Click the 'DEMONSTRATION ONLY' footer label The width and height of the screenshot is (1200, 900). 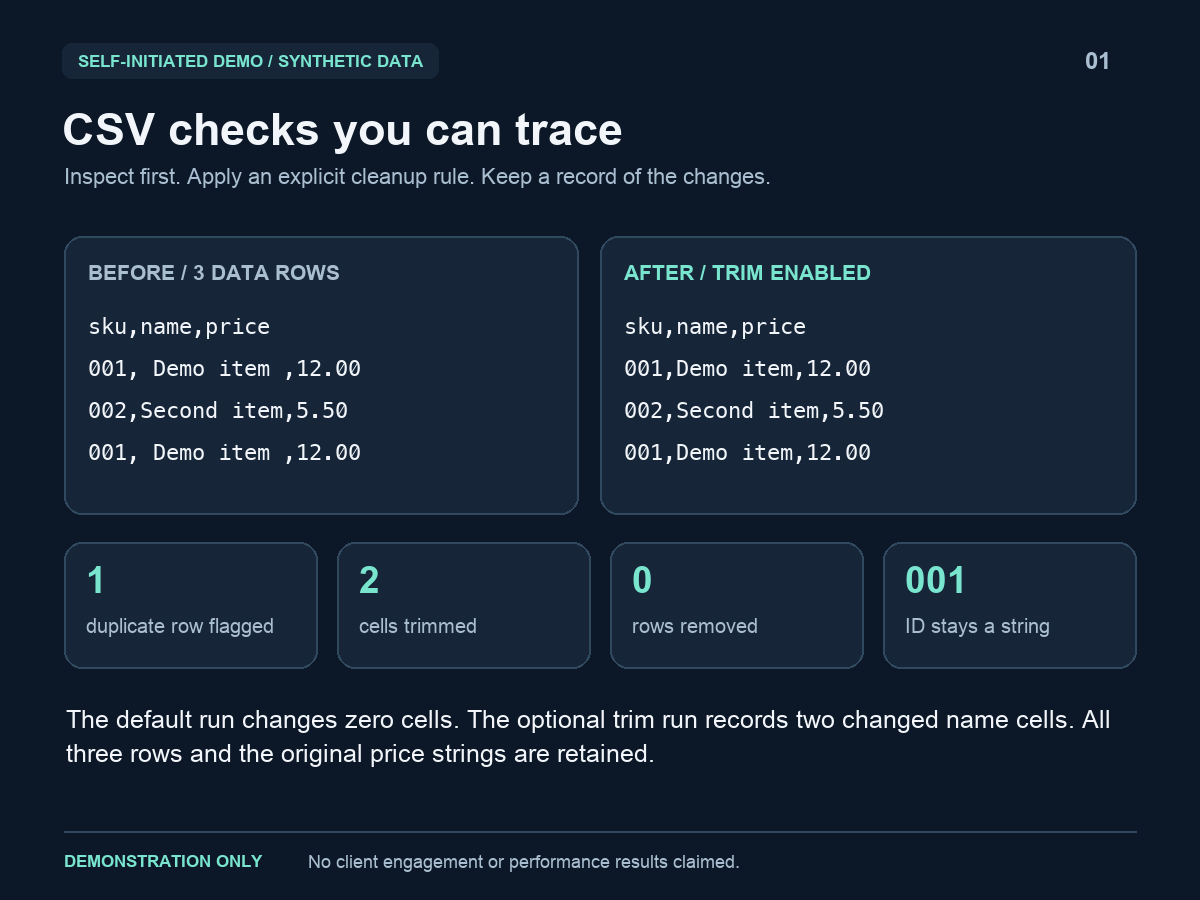(x=163, y=861)
